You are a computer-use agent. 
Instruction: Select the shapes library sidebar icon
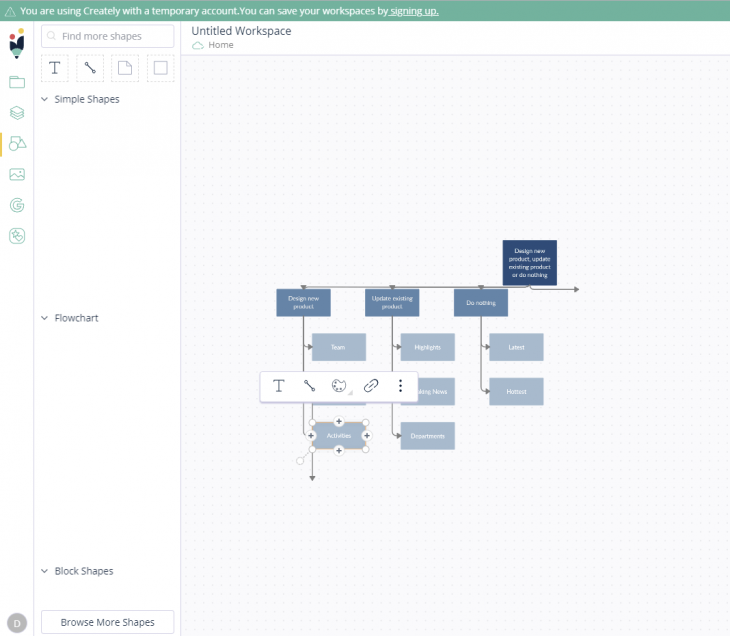17,144
